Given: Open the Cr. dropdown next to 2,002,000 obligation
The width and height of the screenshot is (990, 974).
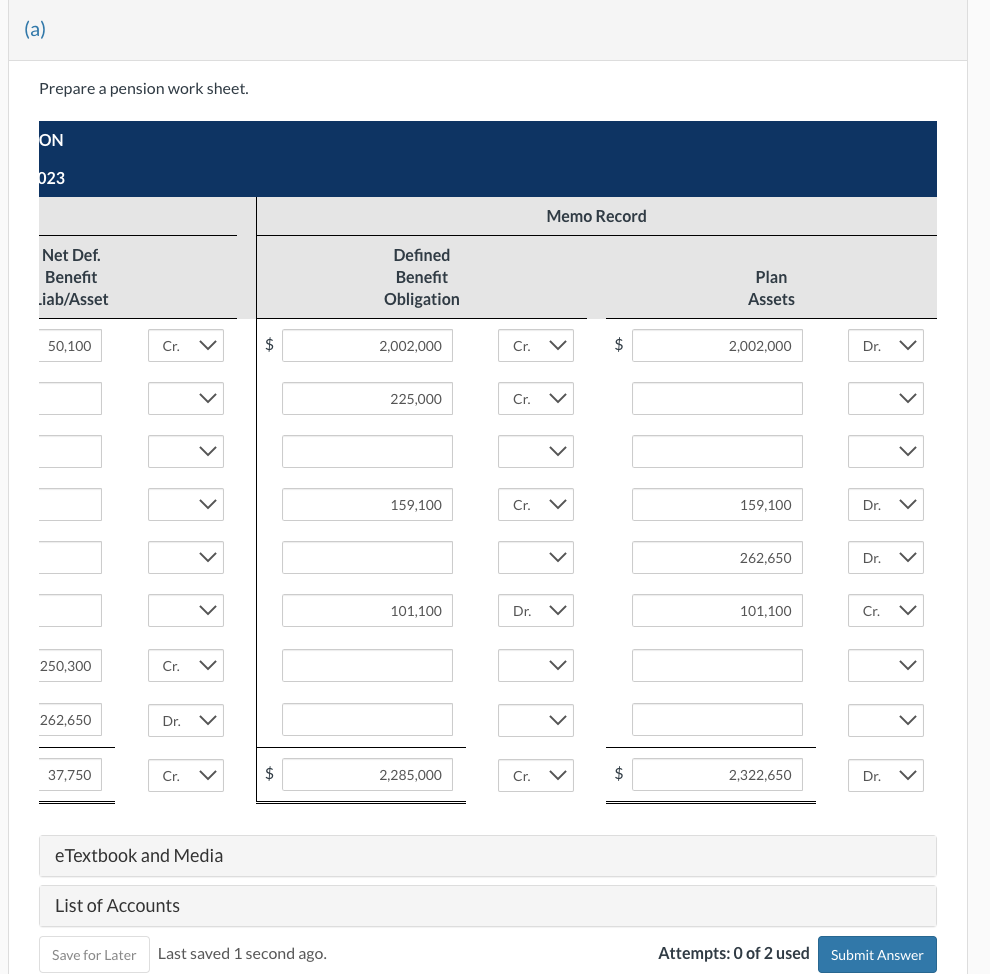Looking at the screenshot, I should tap(536, 345).
